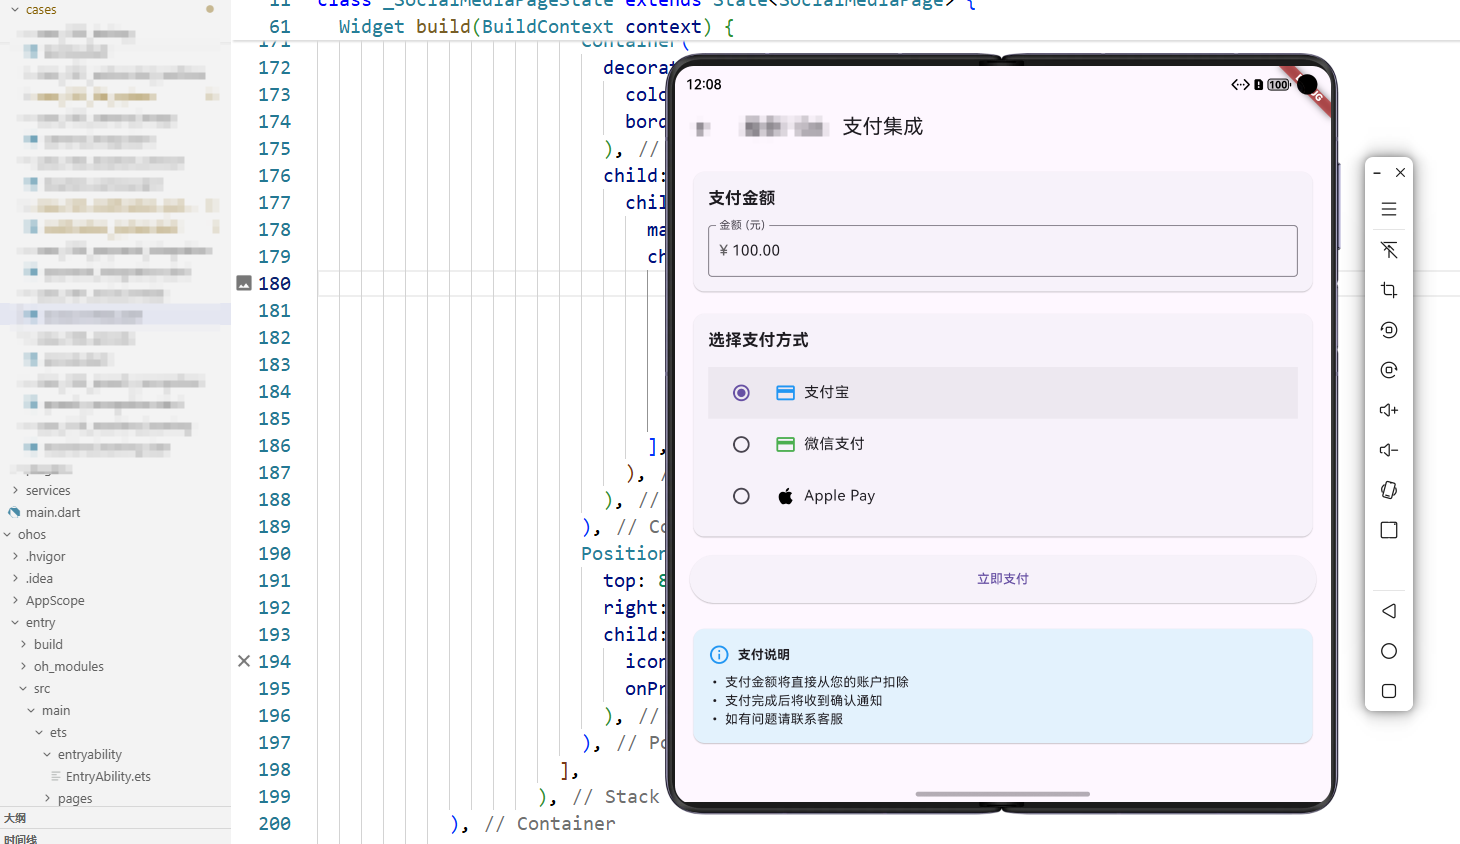Decrease volume via the volume-down icon
Screen dimensions: 1460x844
point(1388,450)
